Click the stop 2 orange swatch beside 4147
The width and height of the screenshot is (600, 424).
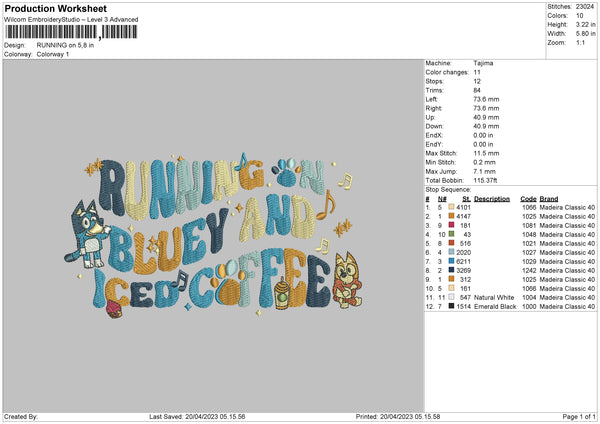tap(451, 216)
